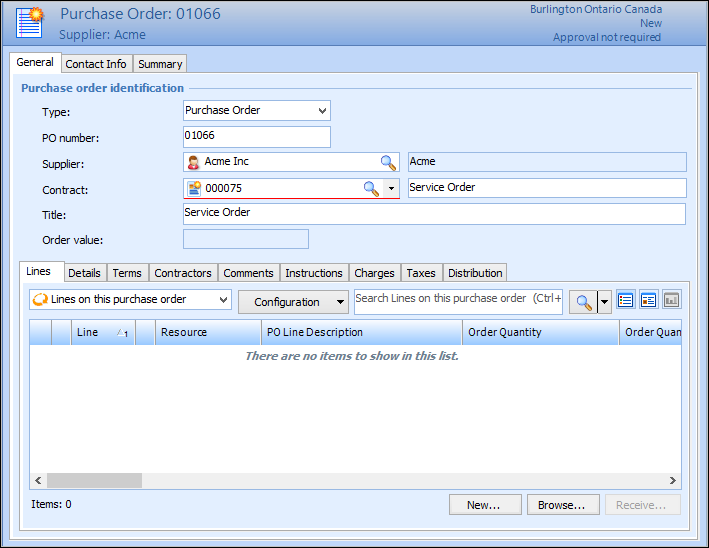This screenshot has height=548, width=709.
Task: Sort by the PO Line Description column header
Action: point(362,332)
